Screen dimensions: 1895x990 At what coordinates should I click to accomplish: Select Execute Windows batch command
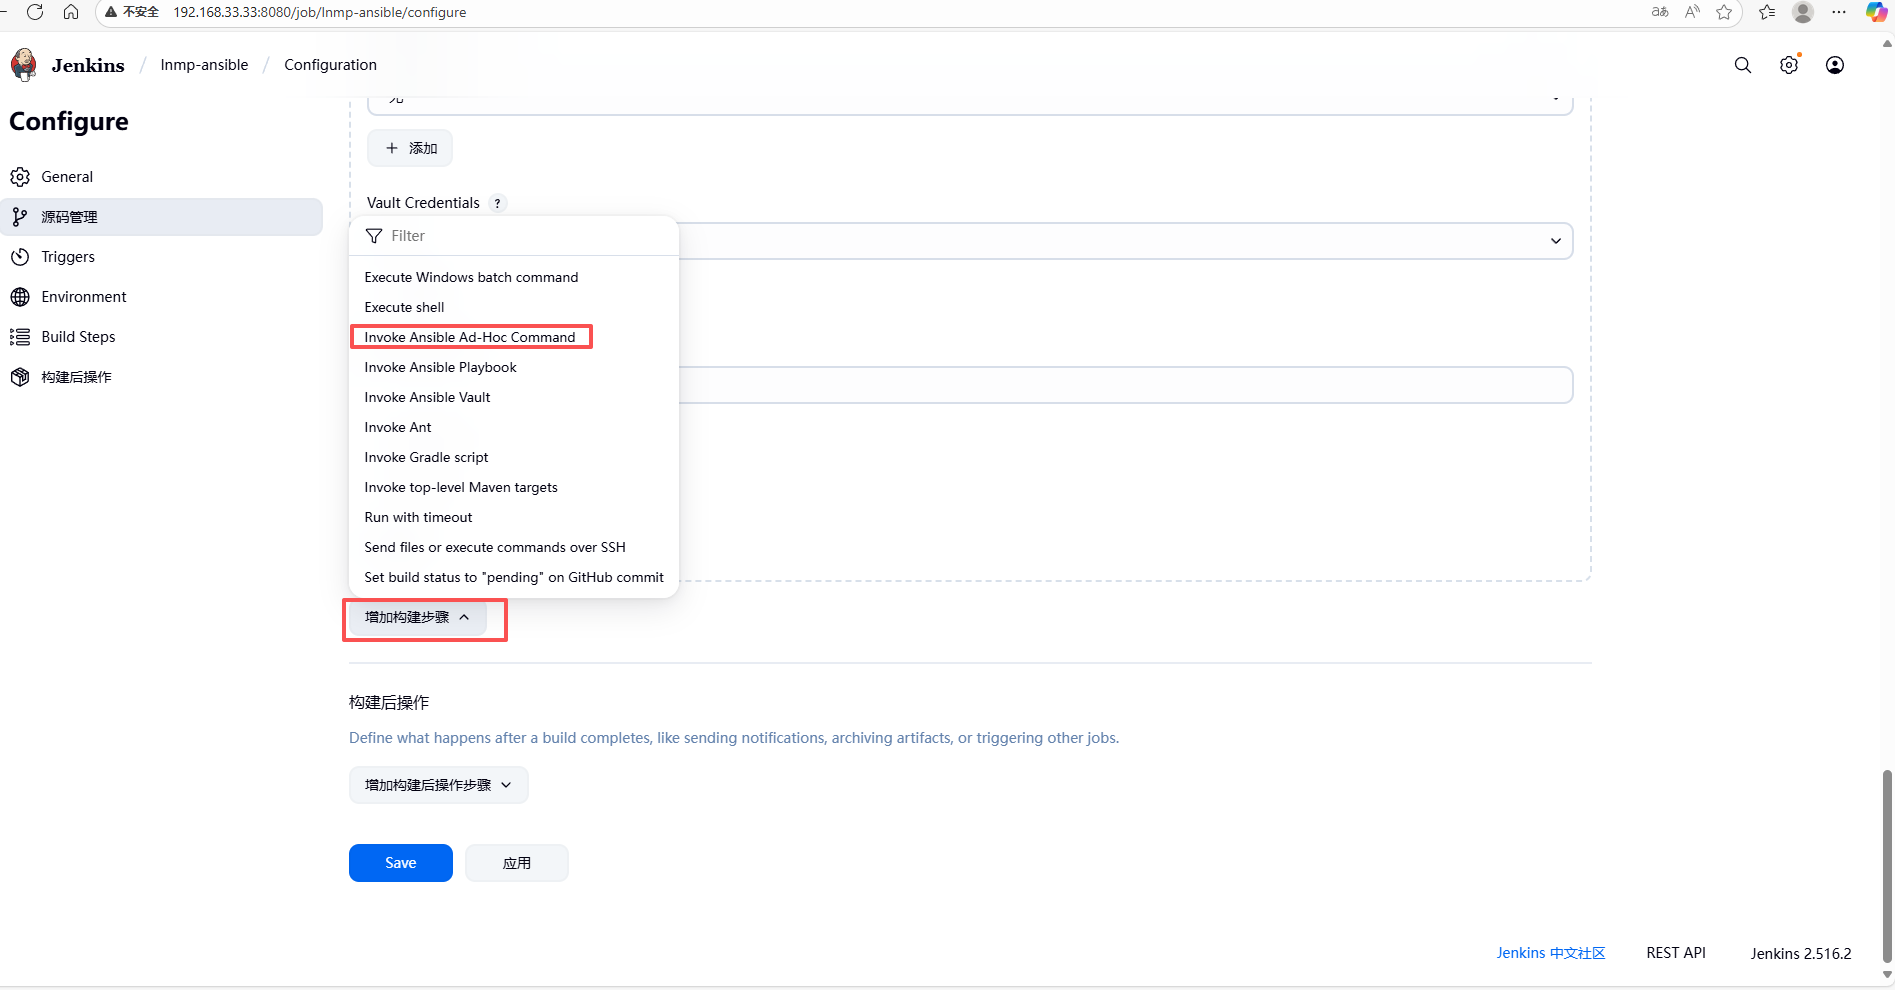(513, 277)
